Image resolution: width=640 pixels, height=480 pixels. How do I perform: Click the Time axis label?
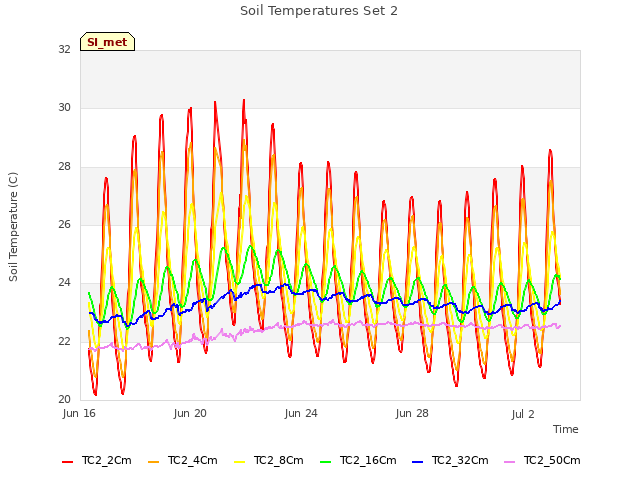tap(566, 429)
